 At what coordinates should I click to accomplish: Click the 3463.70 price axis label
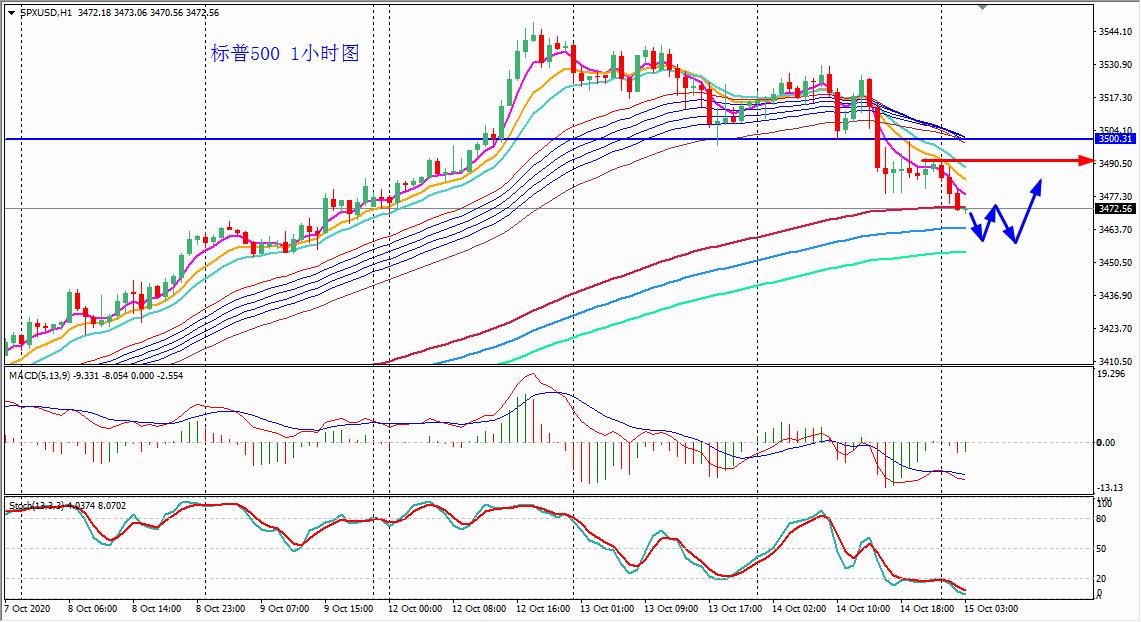pos(1115,229)
